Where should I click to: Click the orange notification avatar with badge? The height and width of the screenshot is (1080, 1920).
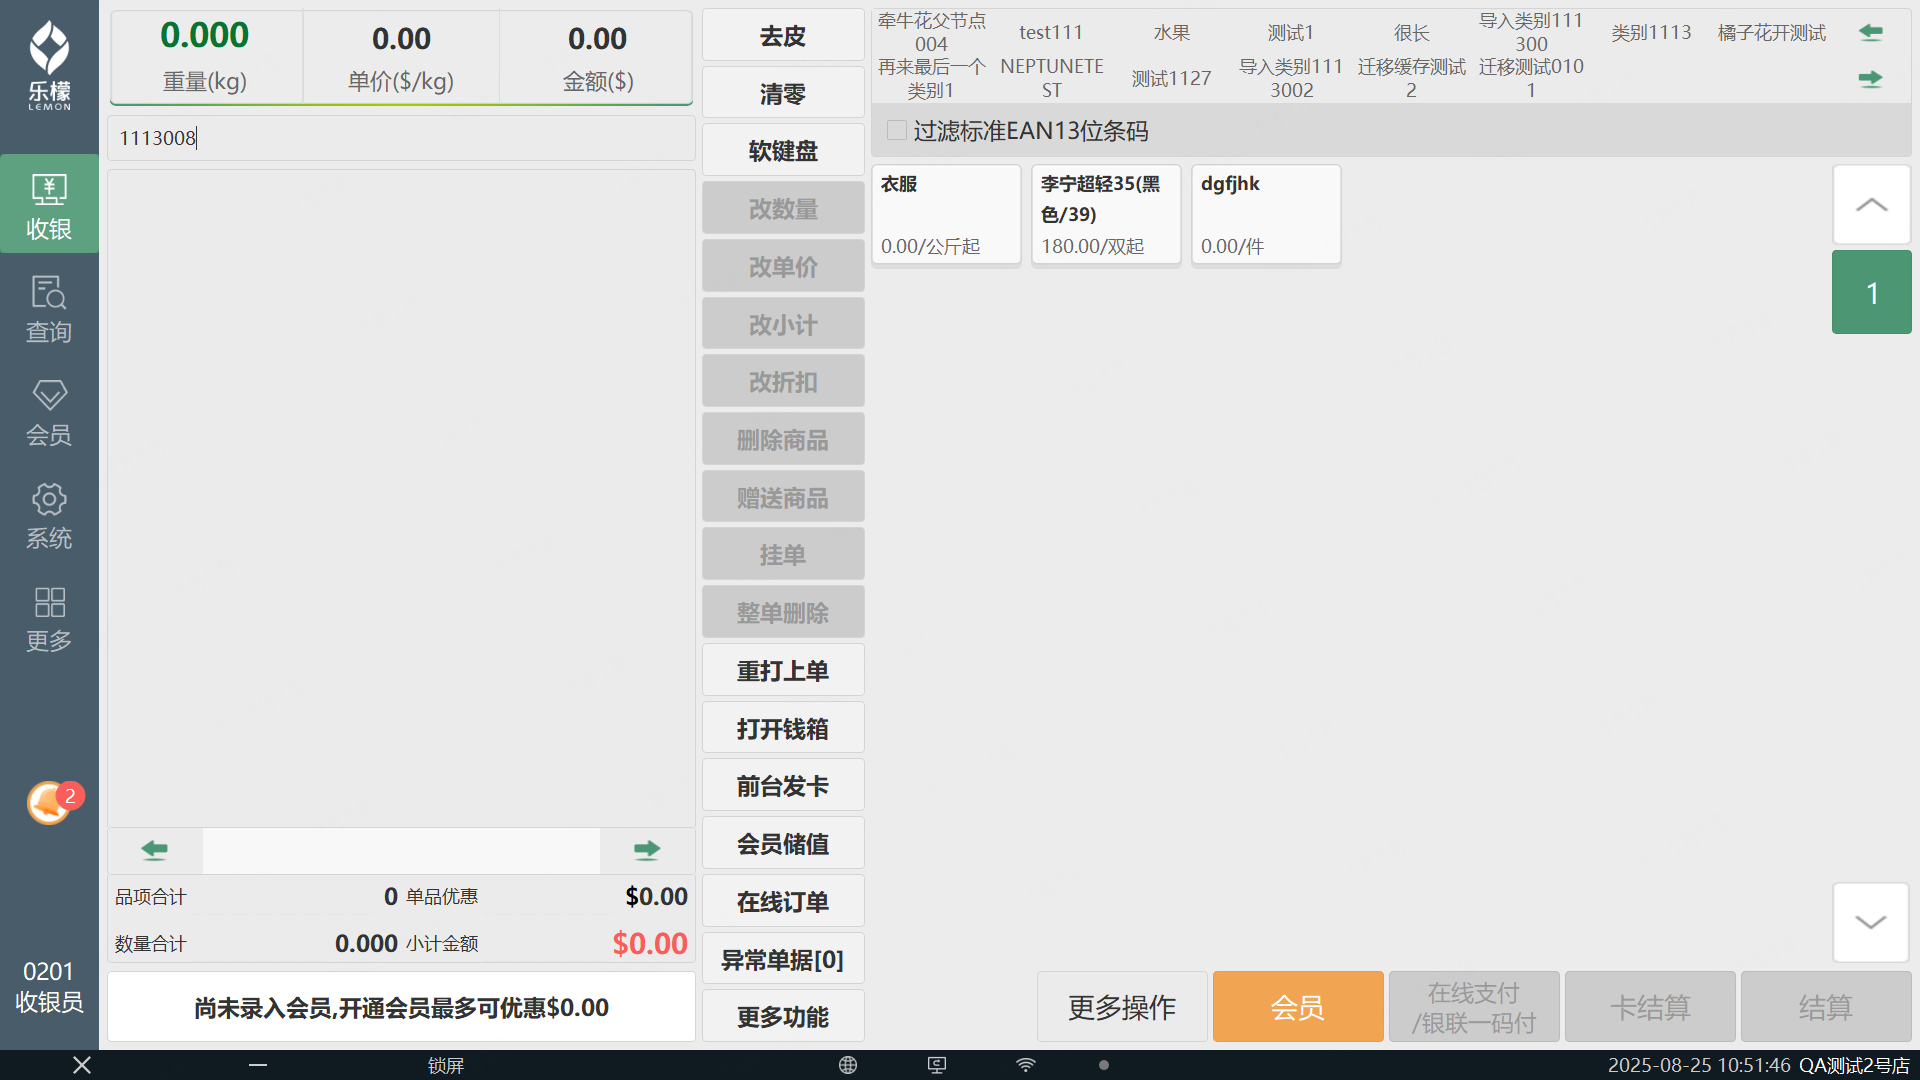(x=50, y=802)
